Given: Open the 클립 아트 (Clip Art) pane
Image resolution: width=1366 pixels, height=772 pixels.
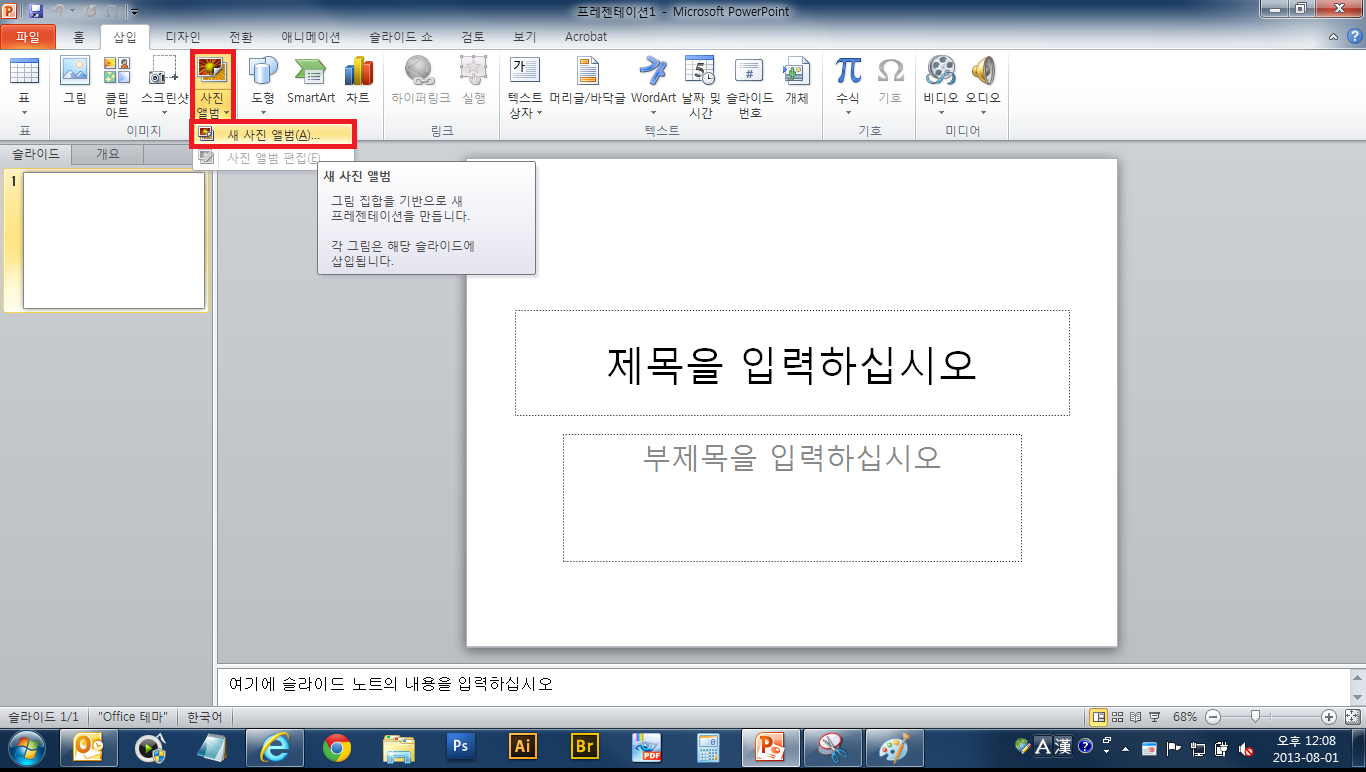Looking at the screenshot, I should [x=117, y=84].
